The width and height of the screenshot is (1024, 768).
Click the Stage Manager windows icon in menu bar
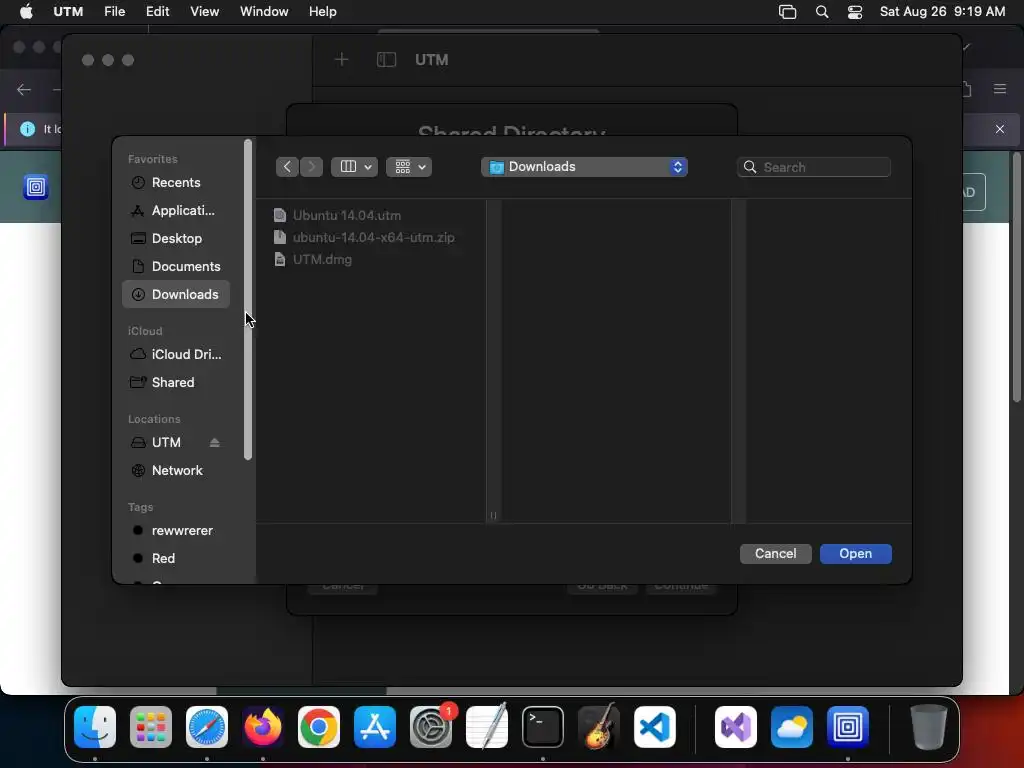[788, 12]
